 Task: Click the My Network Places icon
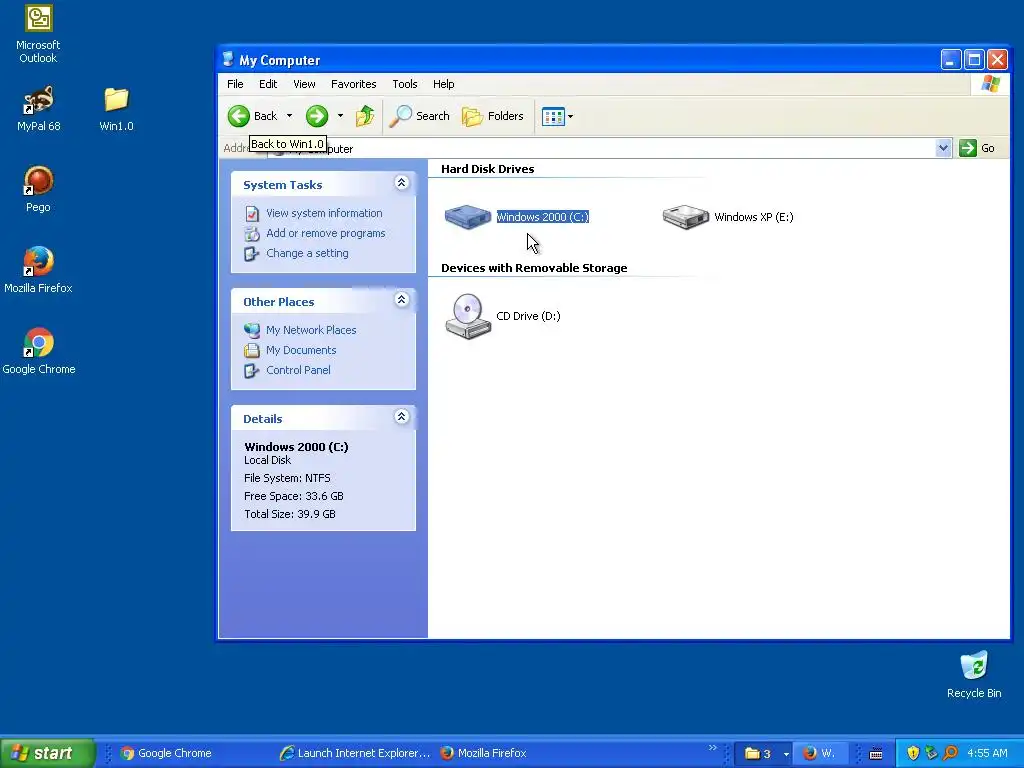[252, 330]
